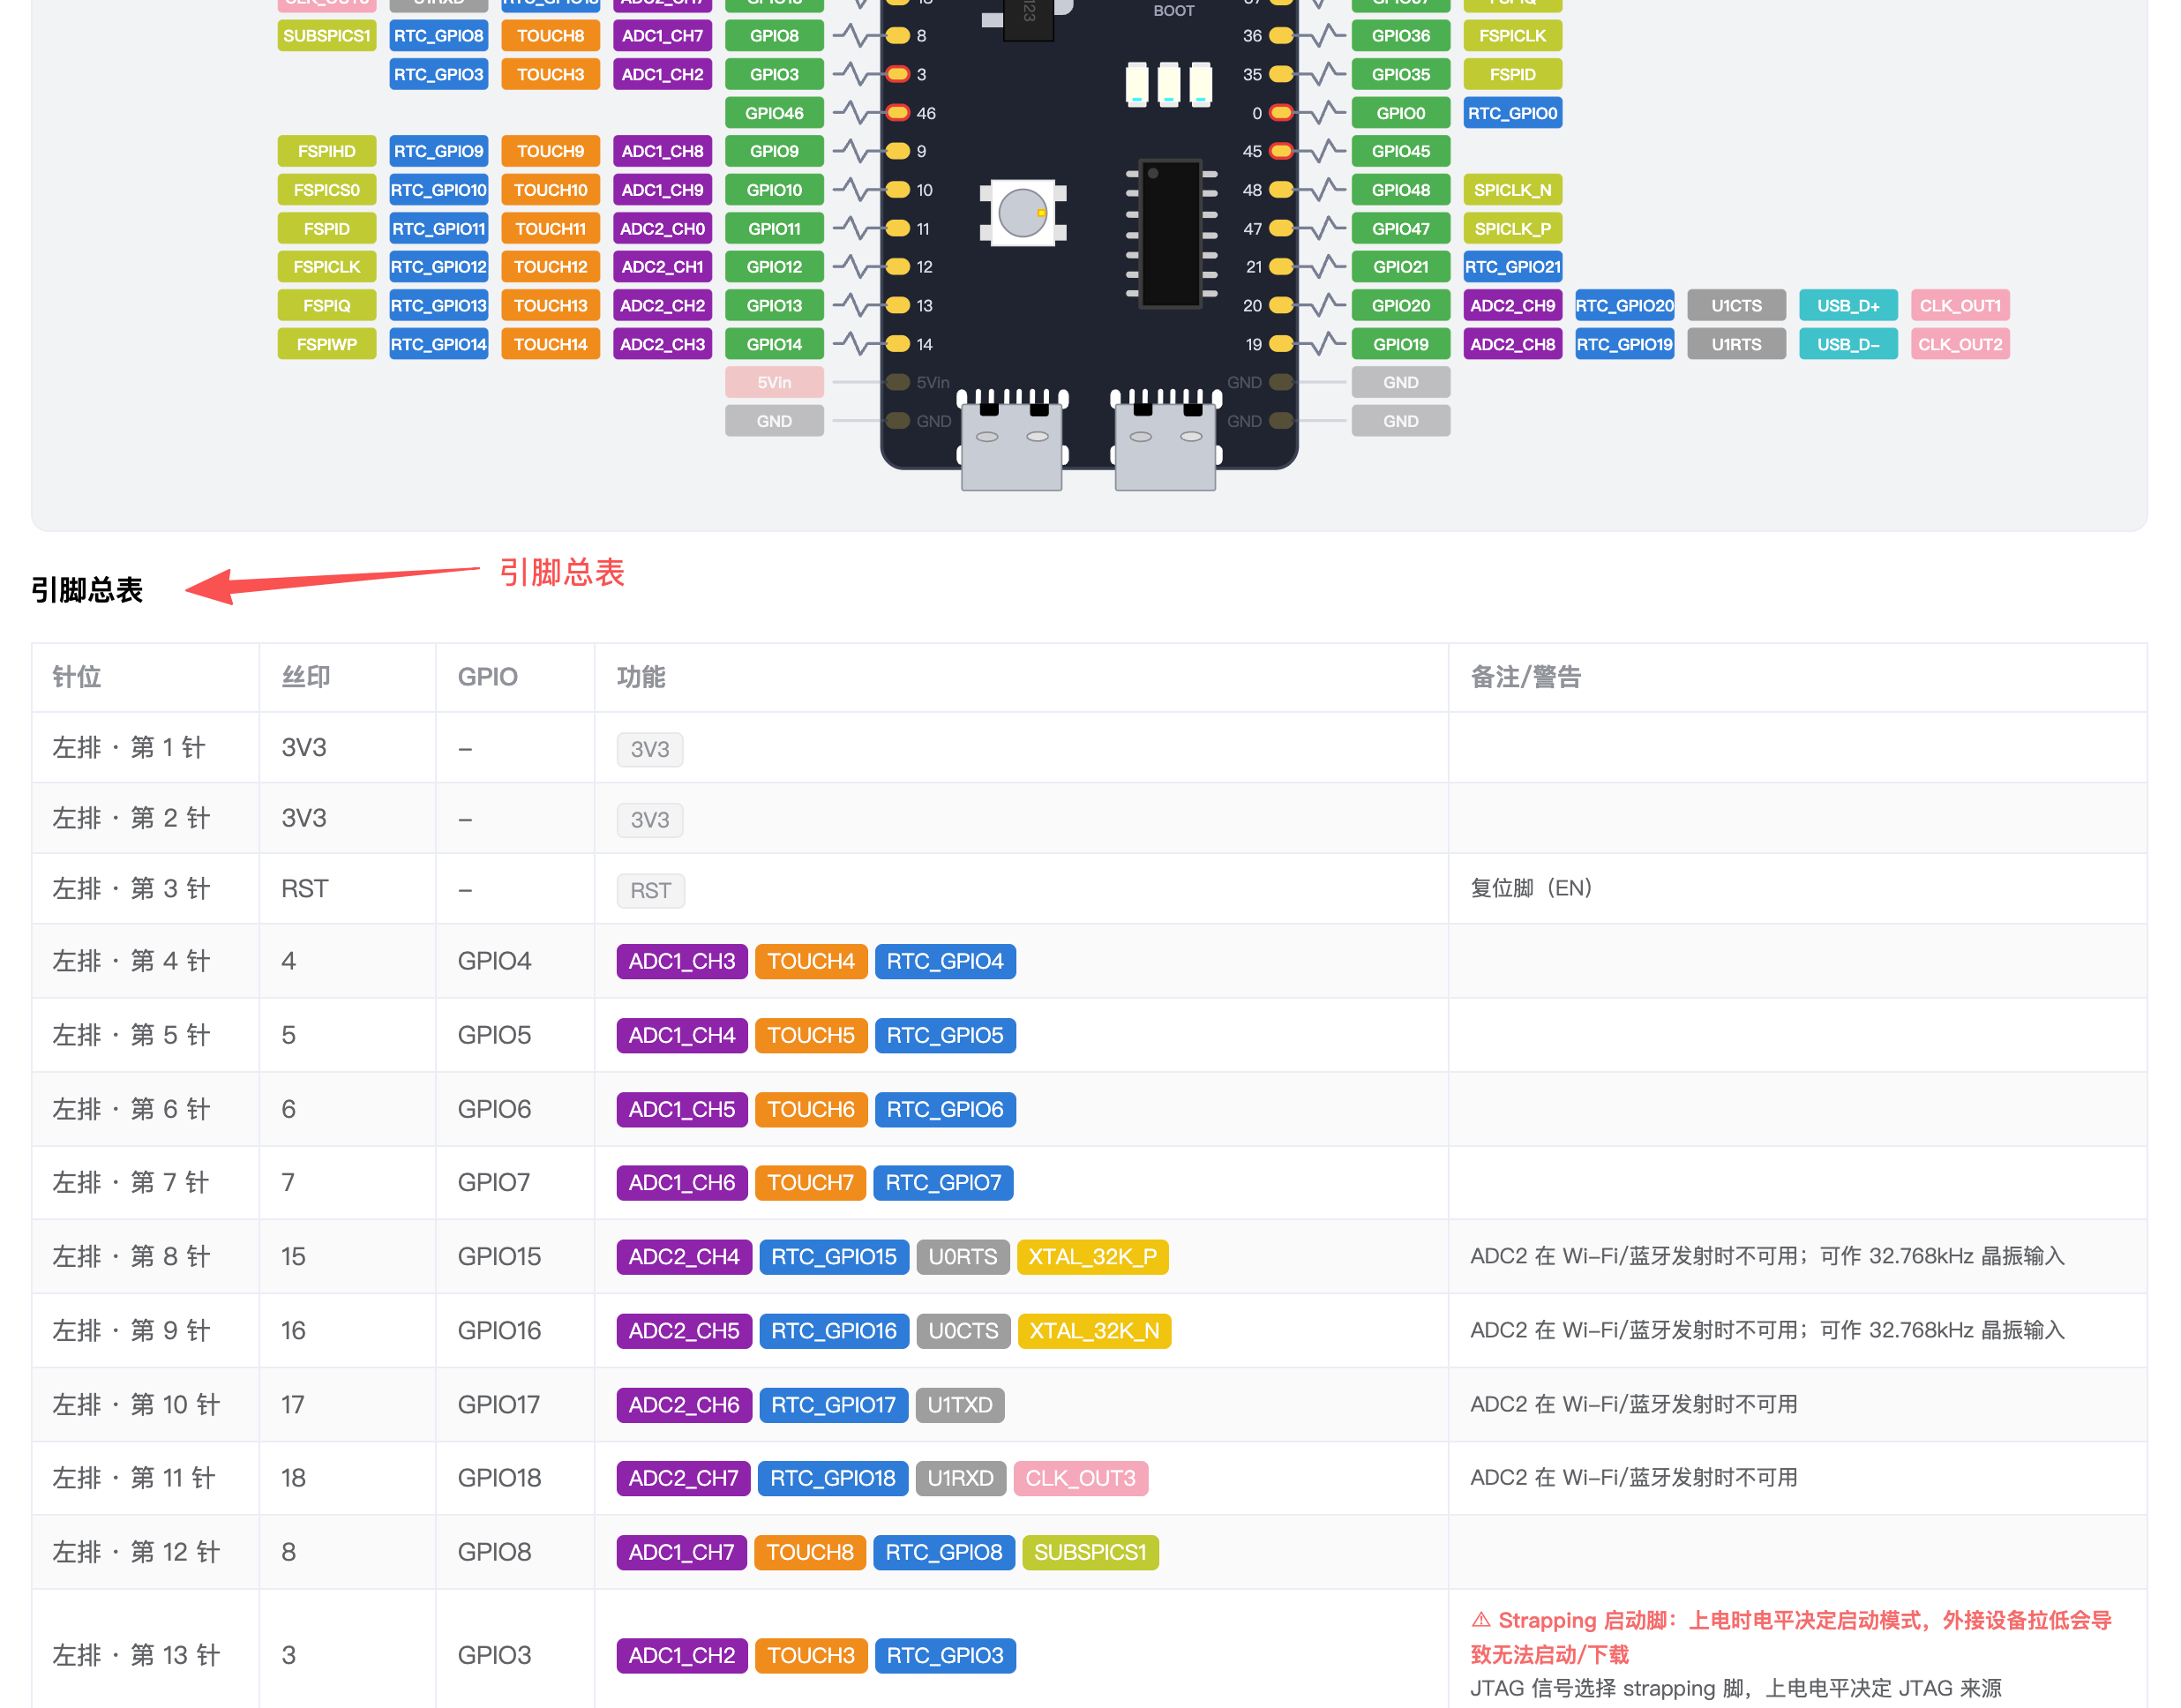Select the TOUCH4 tag in the table
Image resolution: width=2181 pixels, height=1708 pixels.
tap(810, 961)
